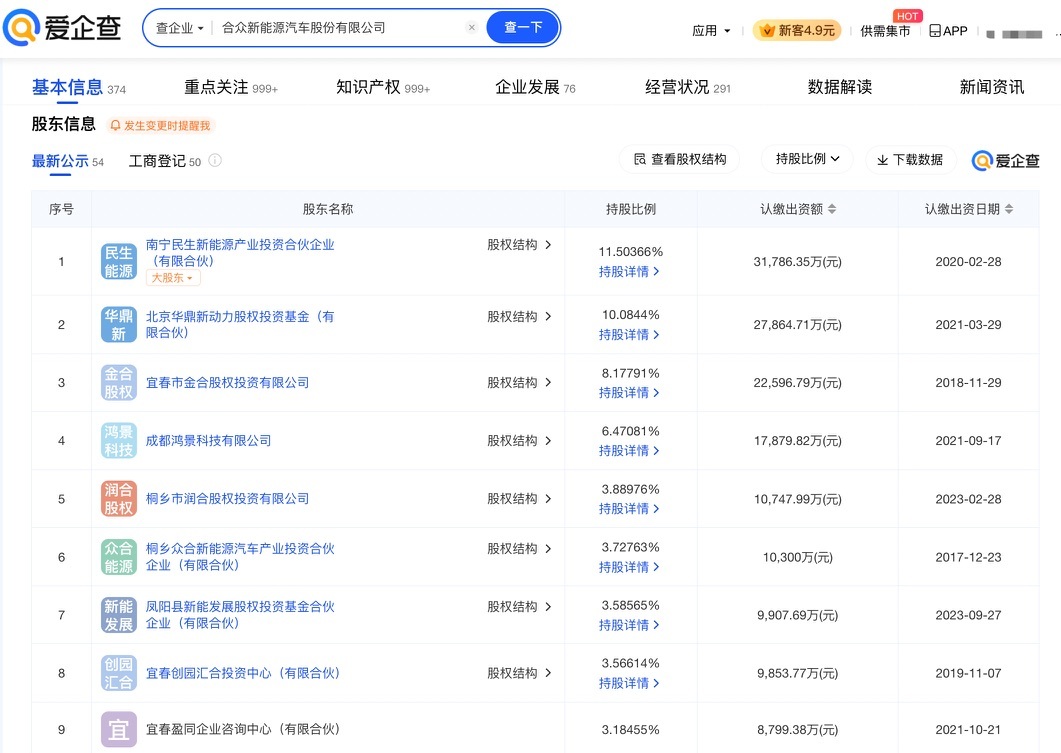
Task: Click the 新能发展 company logo
Action: tap(118, 616)
